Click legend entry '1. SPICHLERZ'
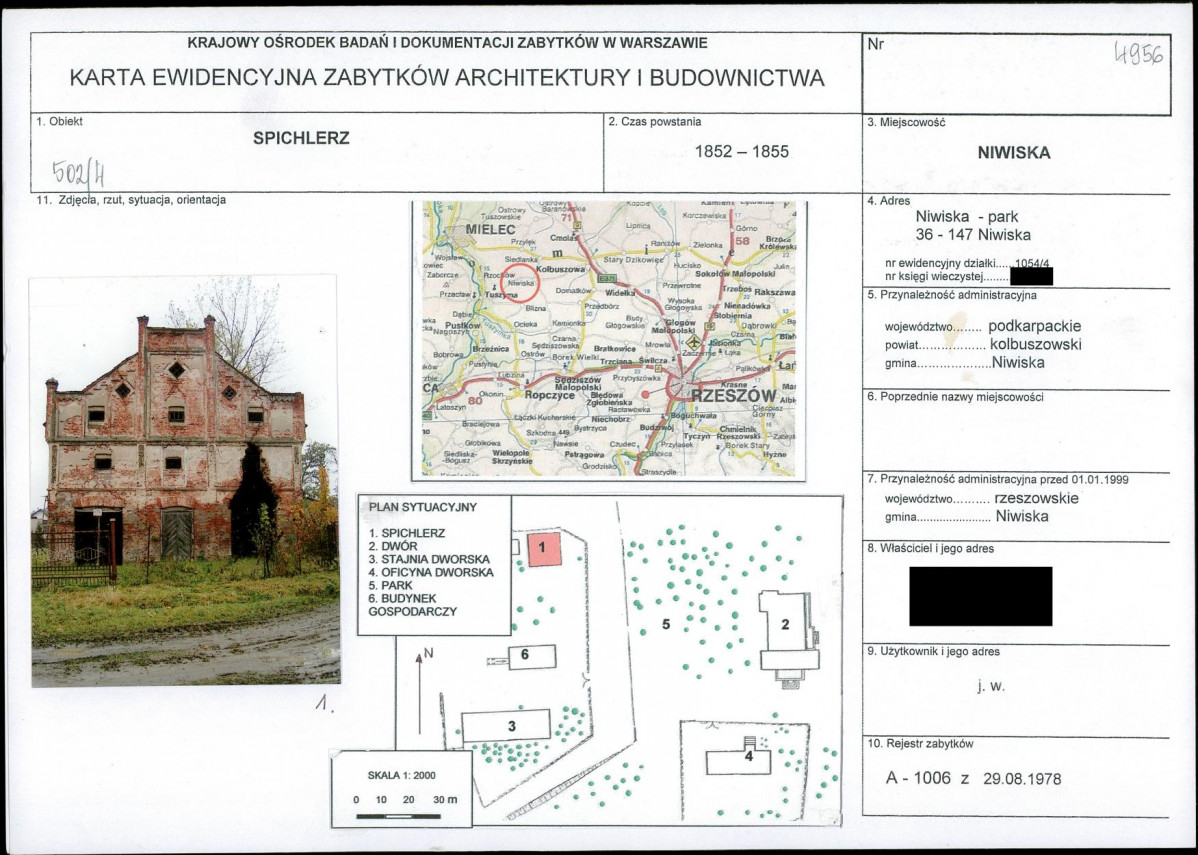 coord(406,533)
